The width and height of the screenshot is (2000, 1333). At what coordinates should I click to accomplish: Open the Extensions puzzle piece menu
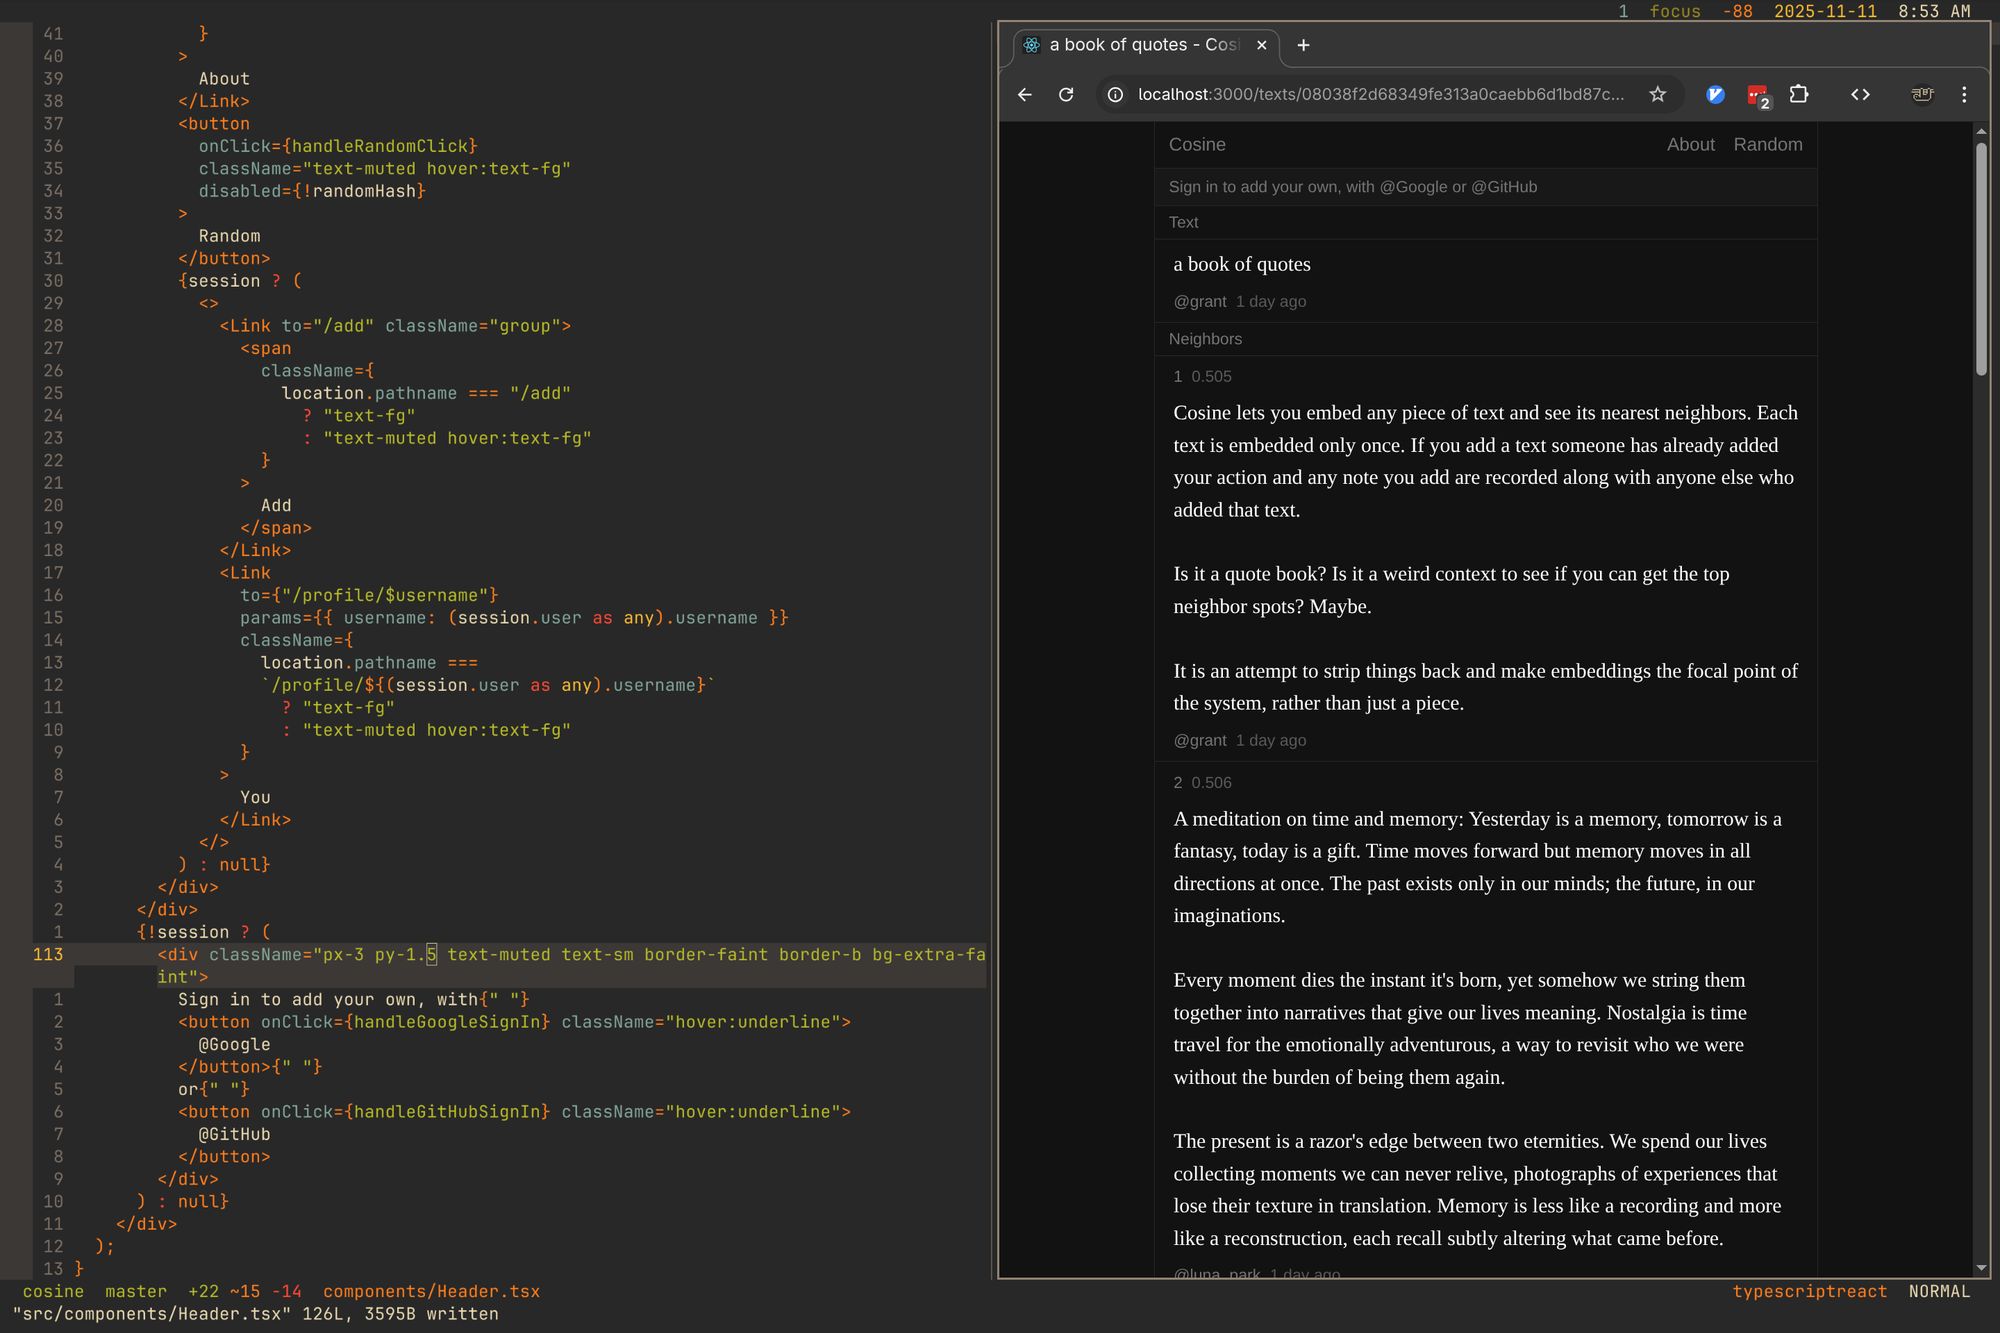click(x=1799, y=95)
